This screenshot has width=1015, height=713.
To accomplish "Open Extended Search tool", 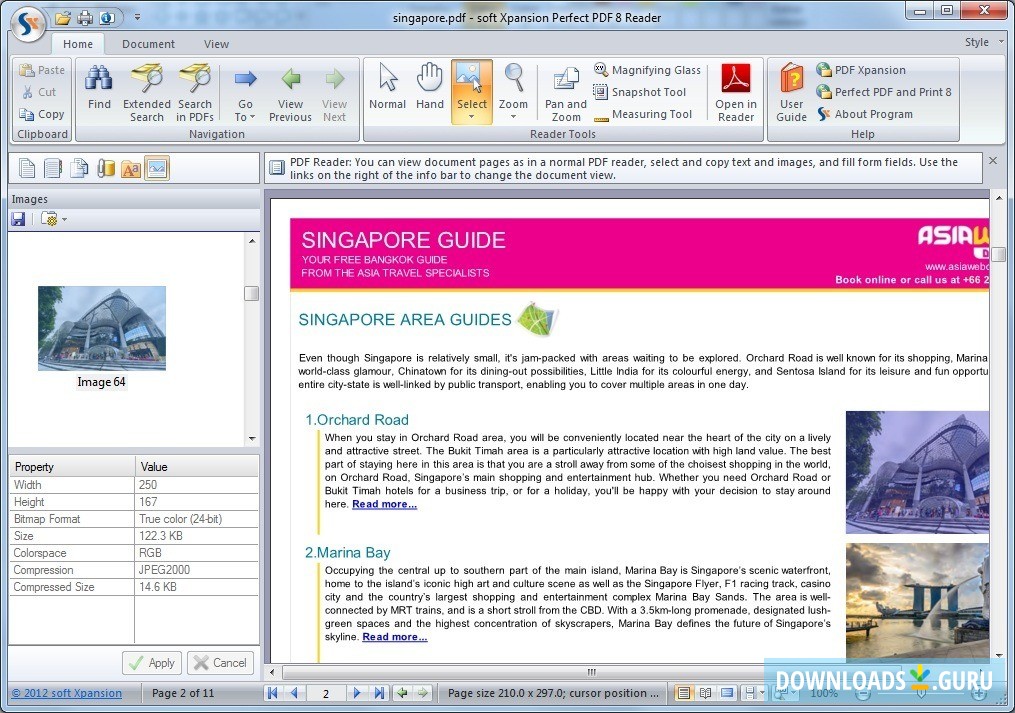I will pyautogui.click(x=147, y=92).
